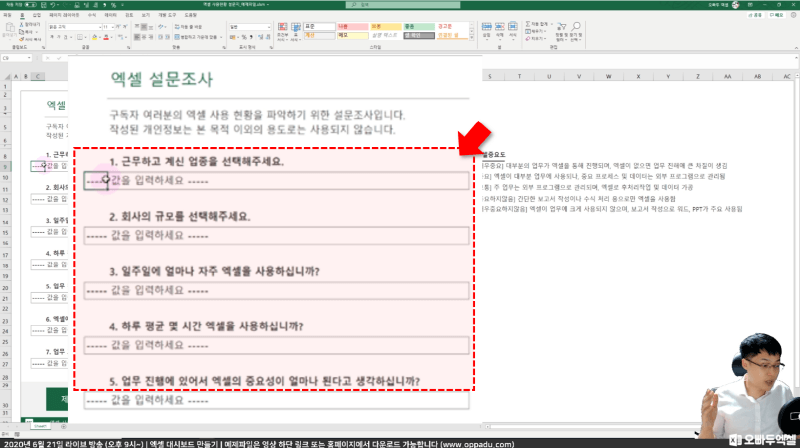Click the formula bar enter (check mark) icon
800x448 pixels.
59,58
